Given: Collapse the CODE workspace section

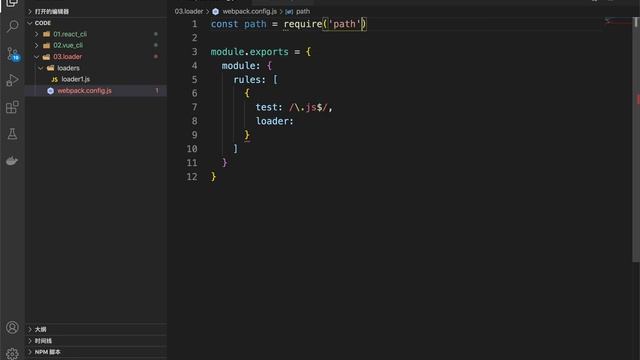Looking at the screenshot, I should pyautogui.click(x=30, y=23).
